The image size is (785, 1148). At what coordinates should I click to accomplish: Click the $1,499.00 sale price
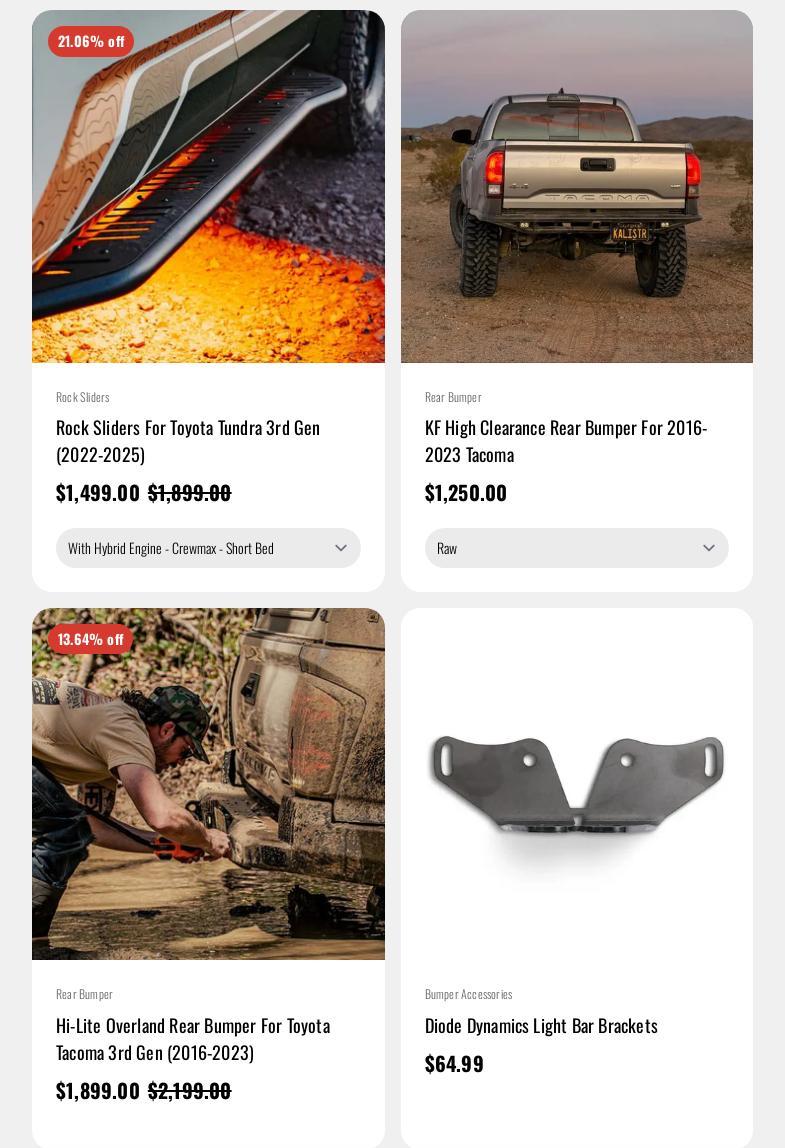(97, 493)
